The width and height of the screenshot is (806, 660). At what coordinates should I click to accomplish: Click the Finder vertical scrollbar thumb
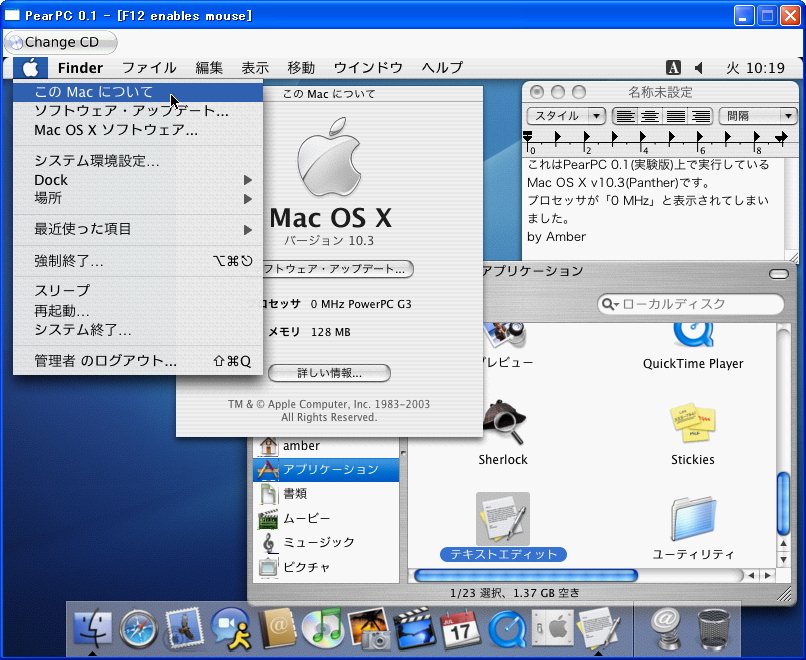click(x=783, y=504)
